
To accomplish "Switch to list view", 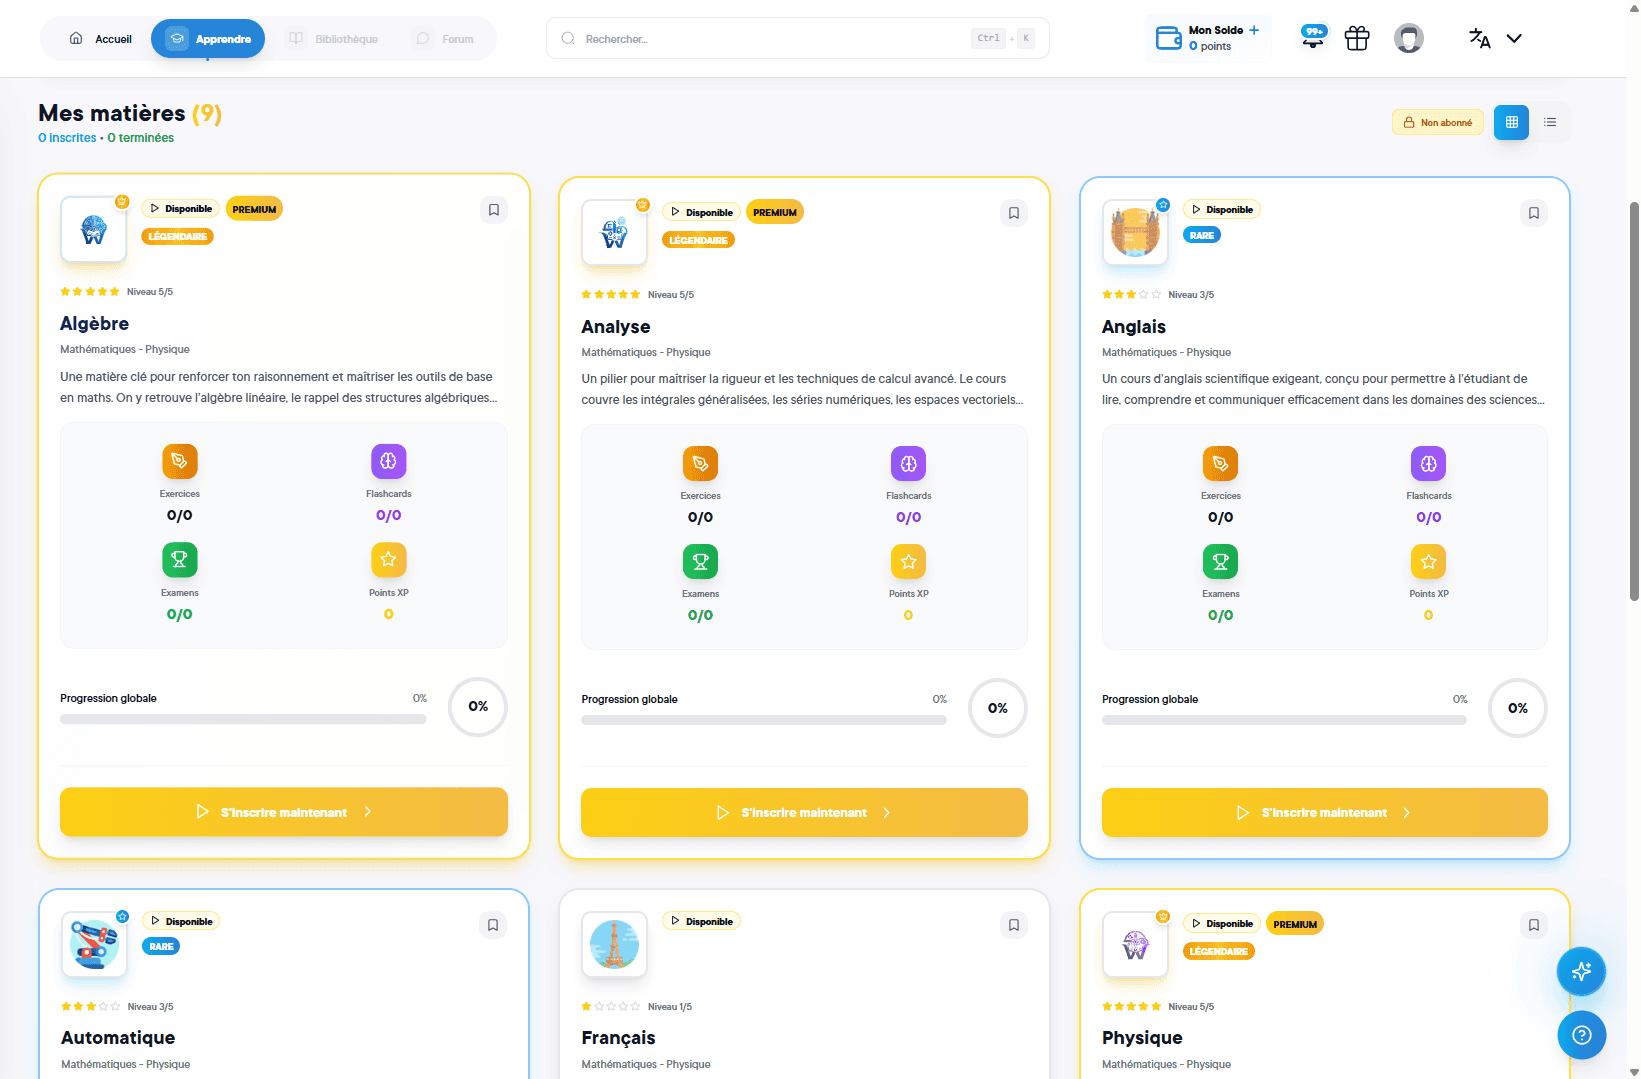I will 1550,122.
